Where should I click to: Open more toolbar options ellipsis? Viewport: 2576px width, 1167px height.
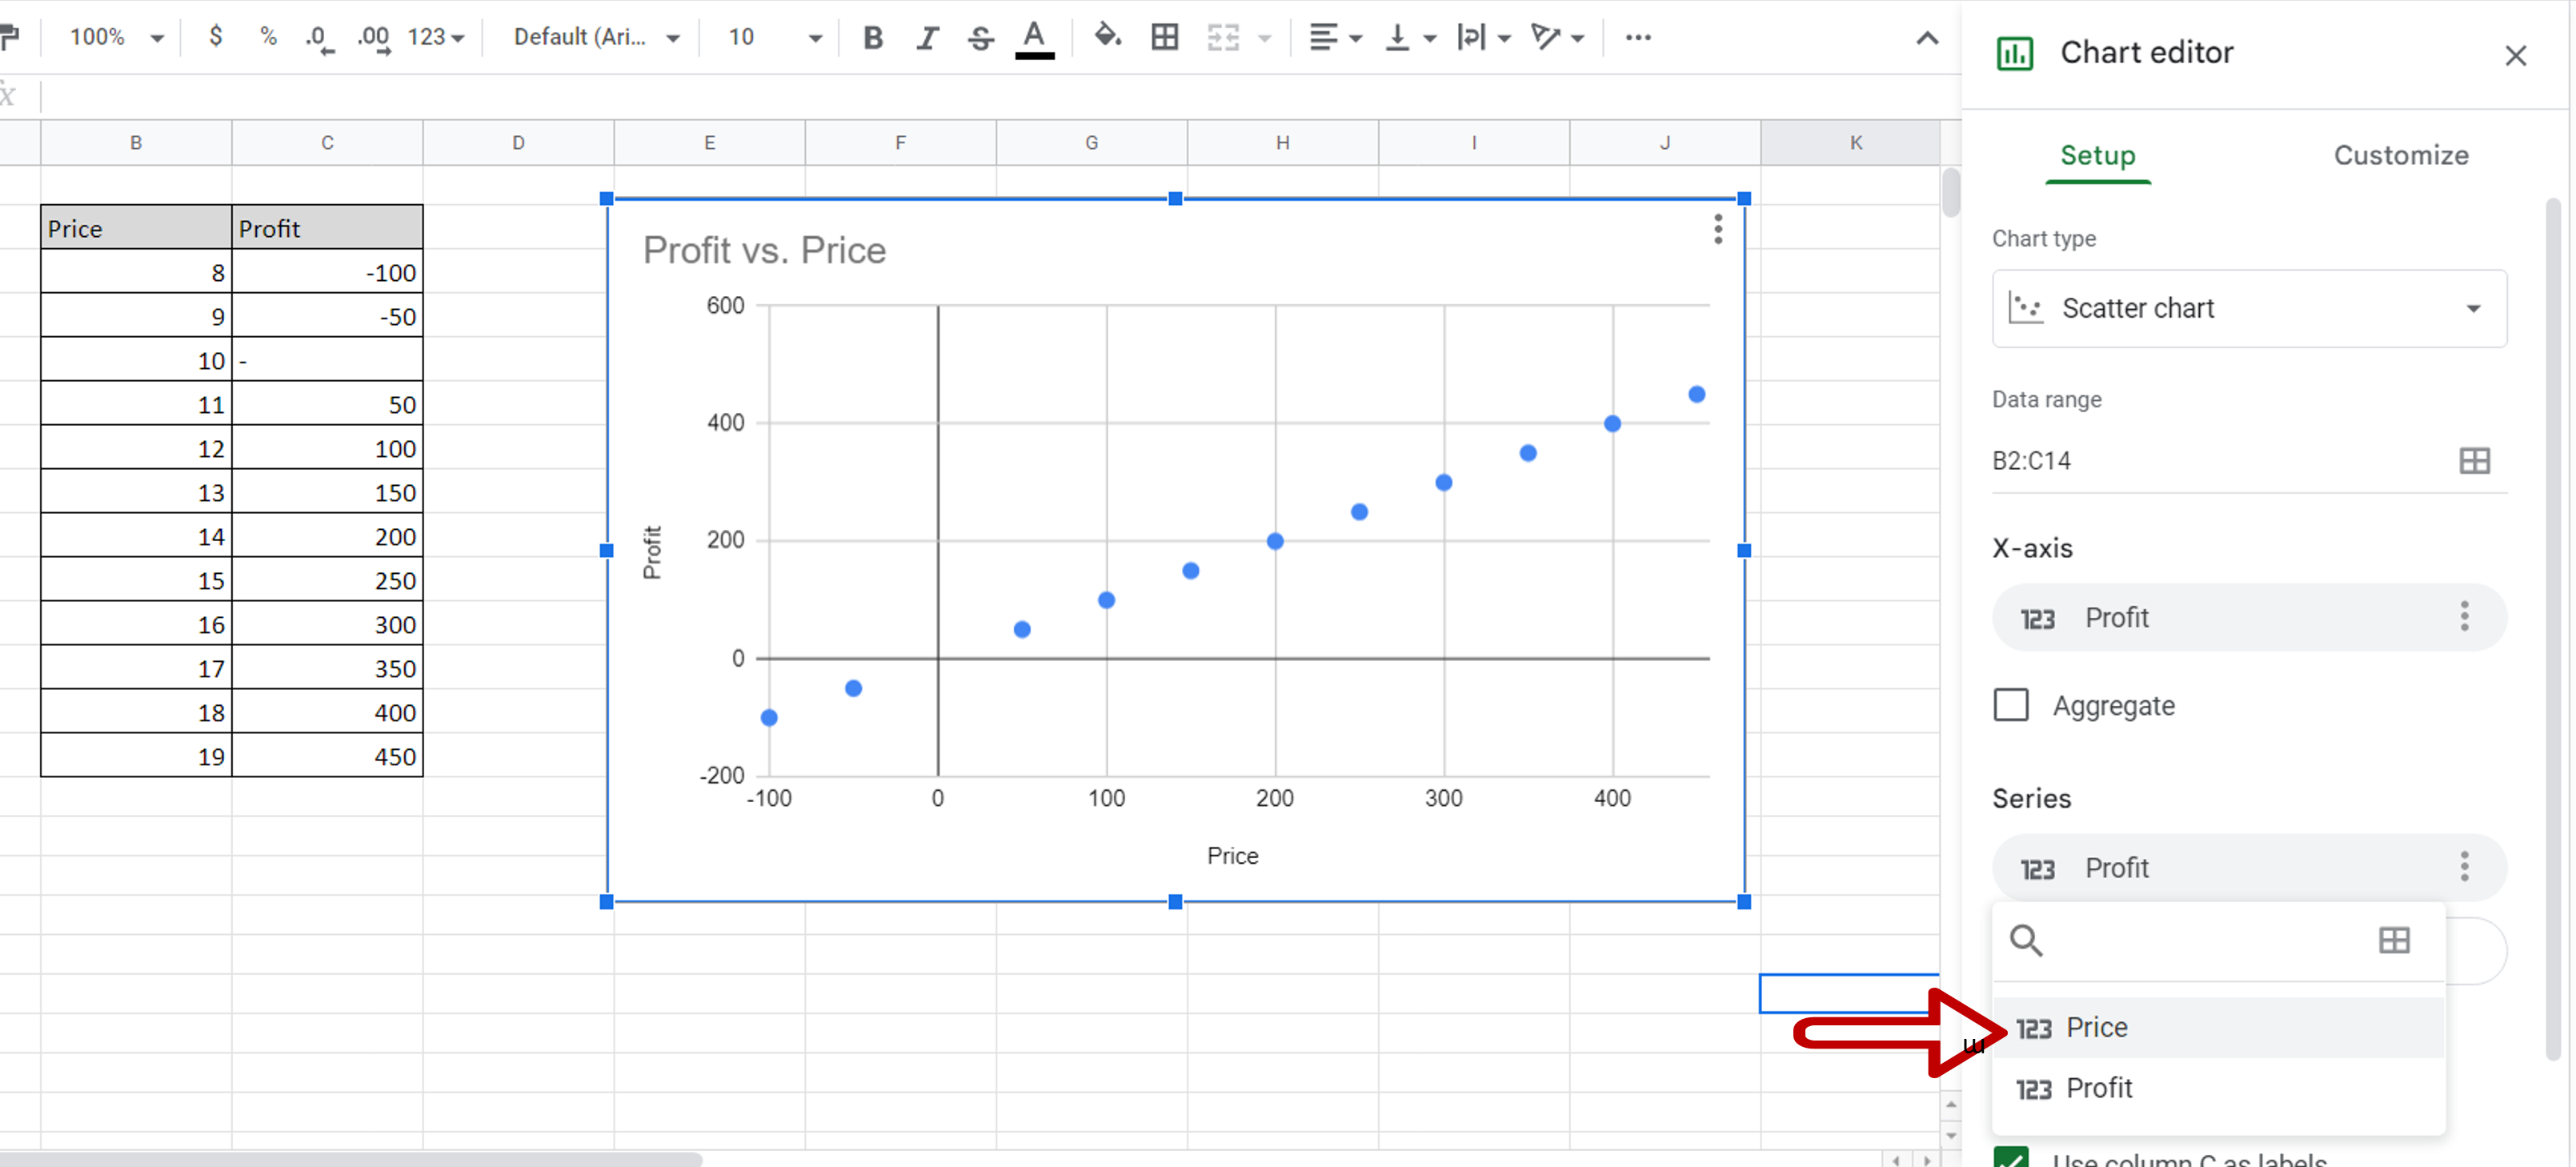pos(1637,38)
